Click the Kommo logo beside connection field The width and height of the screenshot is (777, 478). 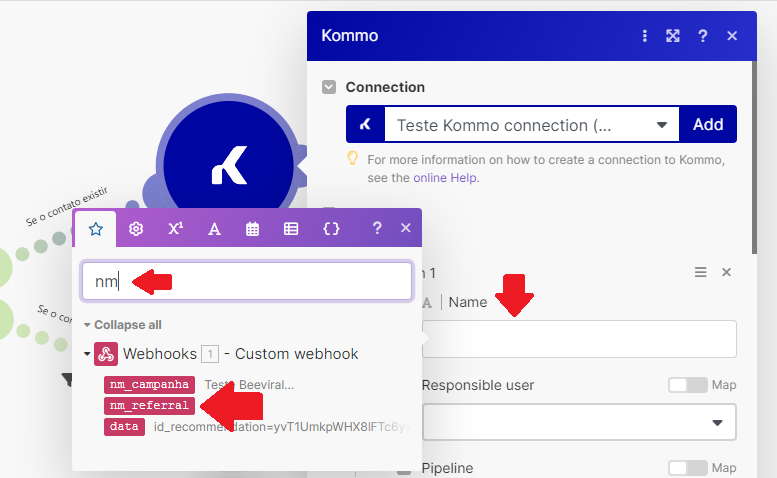pyautogui.click(x=366, y=124)
